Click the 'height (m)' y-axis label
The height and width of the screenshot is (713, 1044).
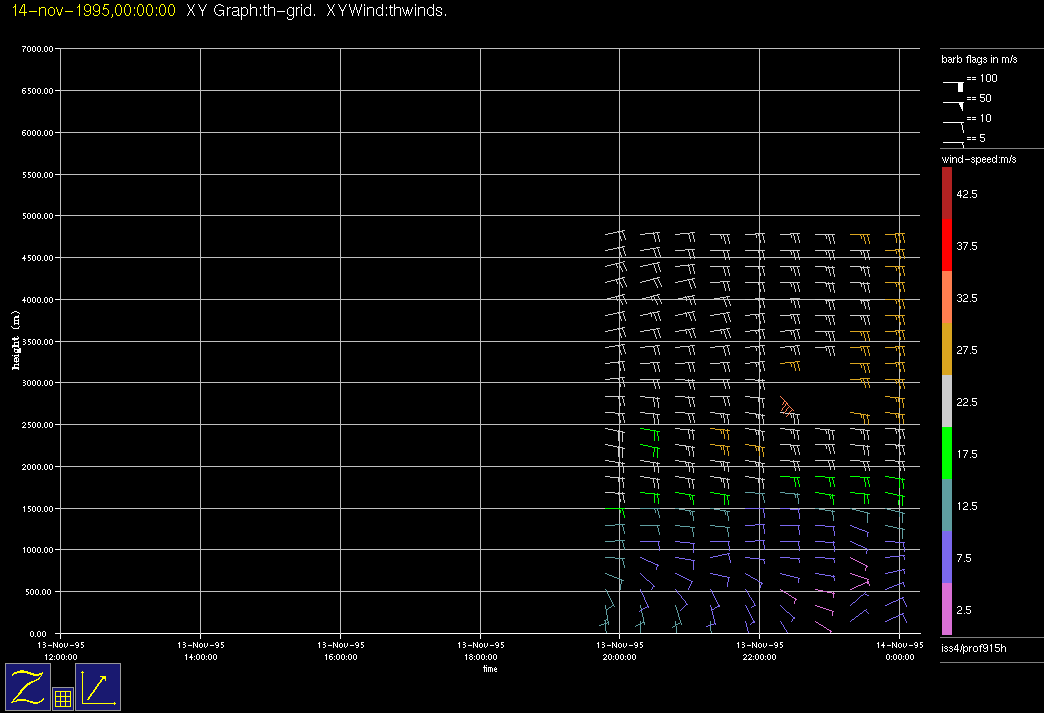point(16,340)
